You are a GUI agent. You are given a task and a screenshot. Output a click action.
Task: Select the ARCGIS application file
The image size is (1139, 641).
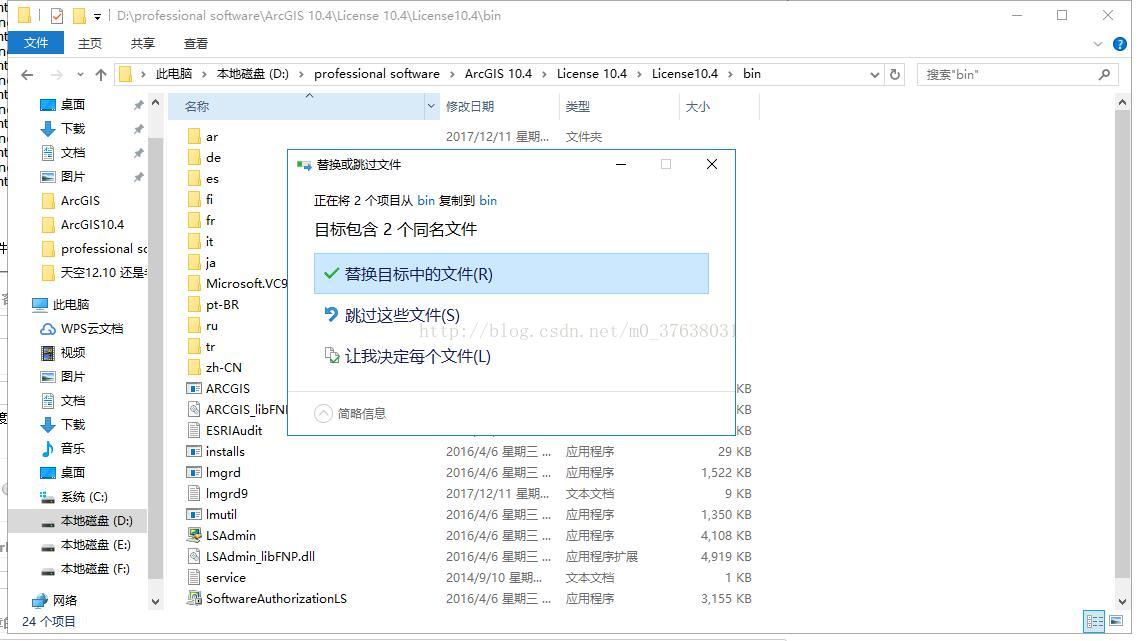point(227,389)
